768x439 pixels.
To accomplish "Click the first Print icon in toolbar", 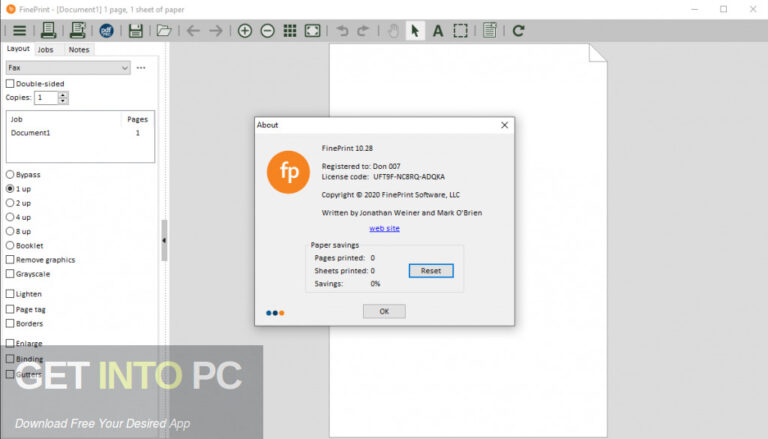I will point(48,30).
